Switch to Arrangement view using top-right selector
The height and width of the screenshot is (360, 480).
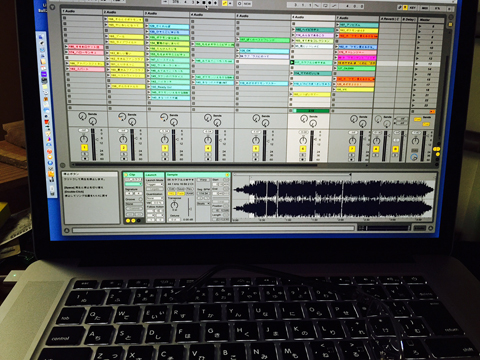[451, 17]
